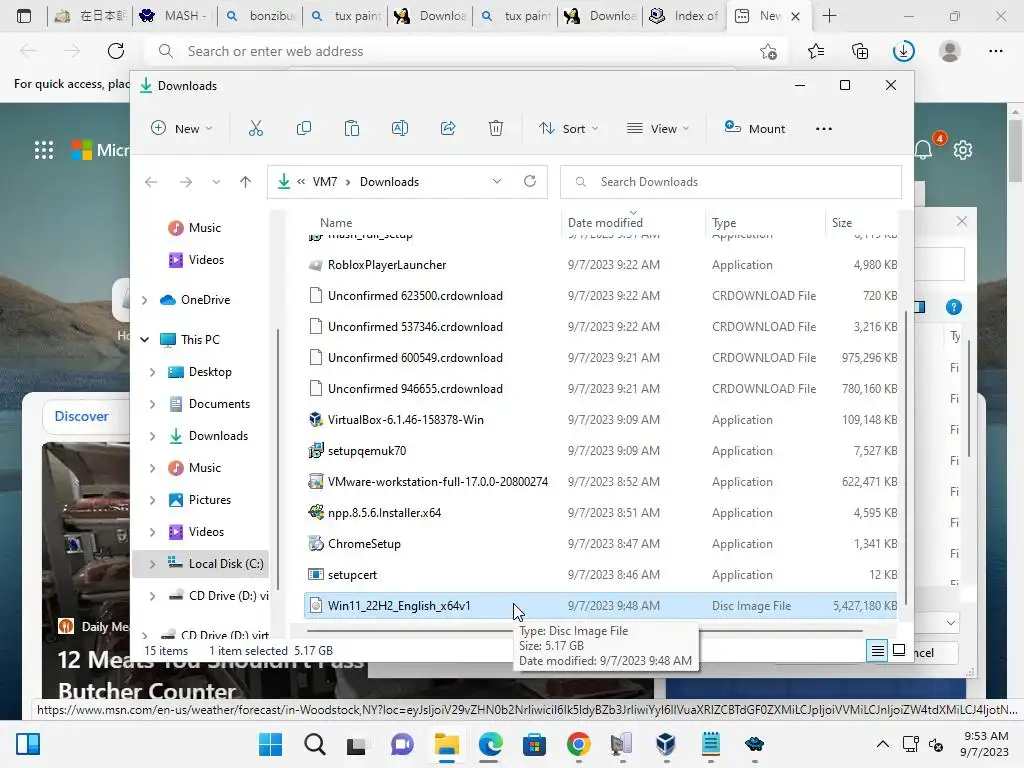
Task: Expand Documents node in navigation tree
Action: click(x=152, y=404)
